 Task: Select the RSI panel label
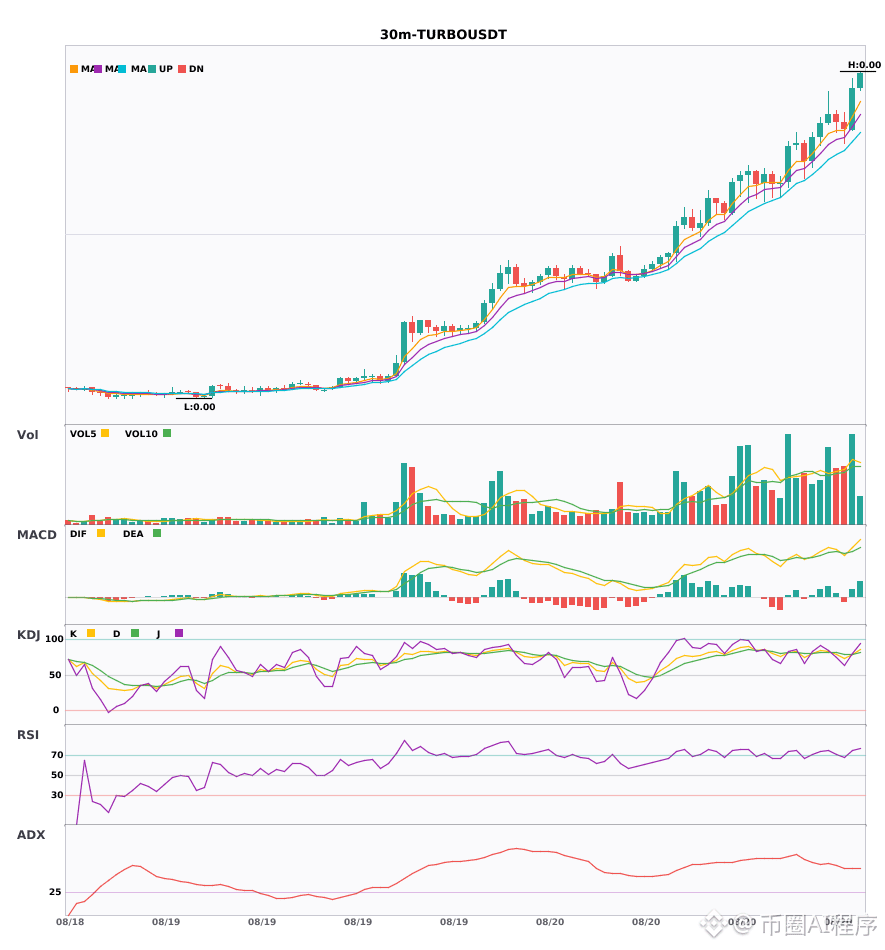click(x=27, y=735)
